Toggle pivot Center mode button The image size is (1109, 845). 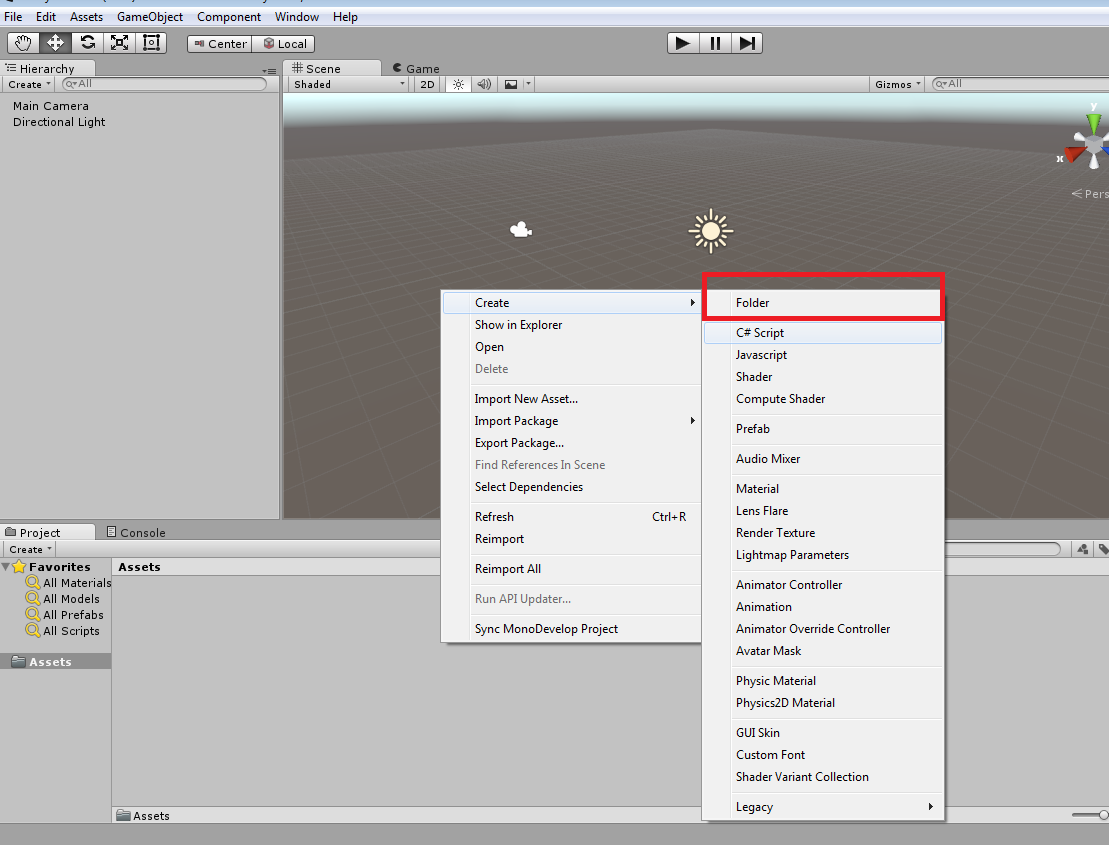click(220, 44)
